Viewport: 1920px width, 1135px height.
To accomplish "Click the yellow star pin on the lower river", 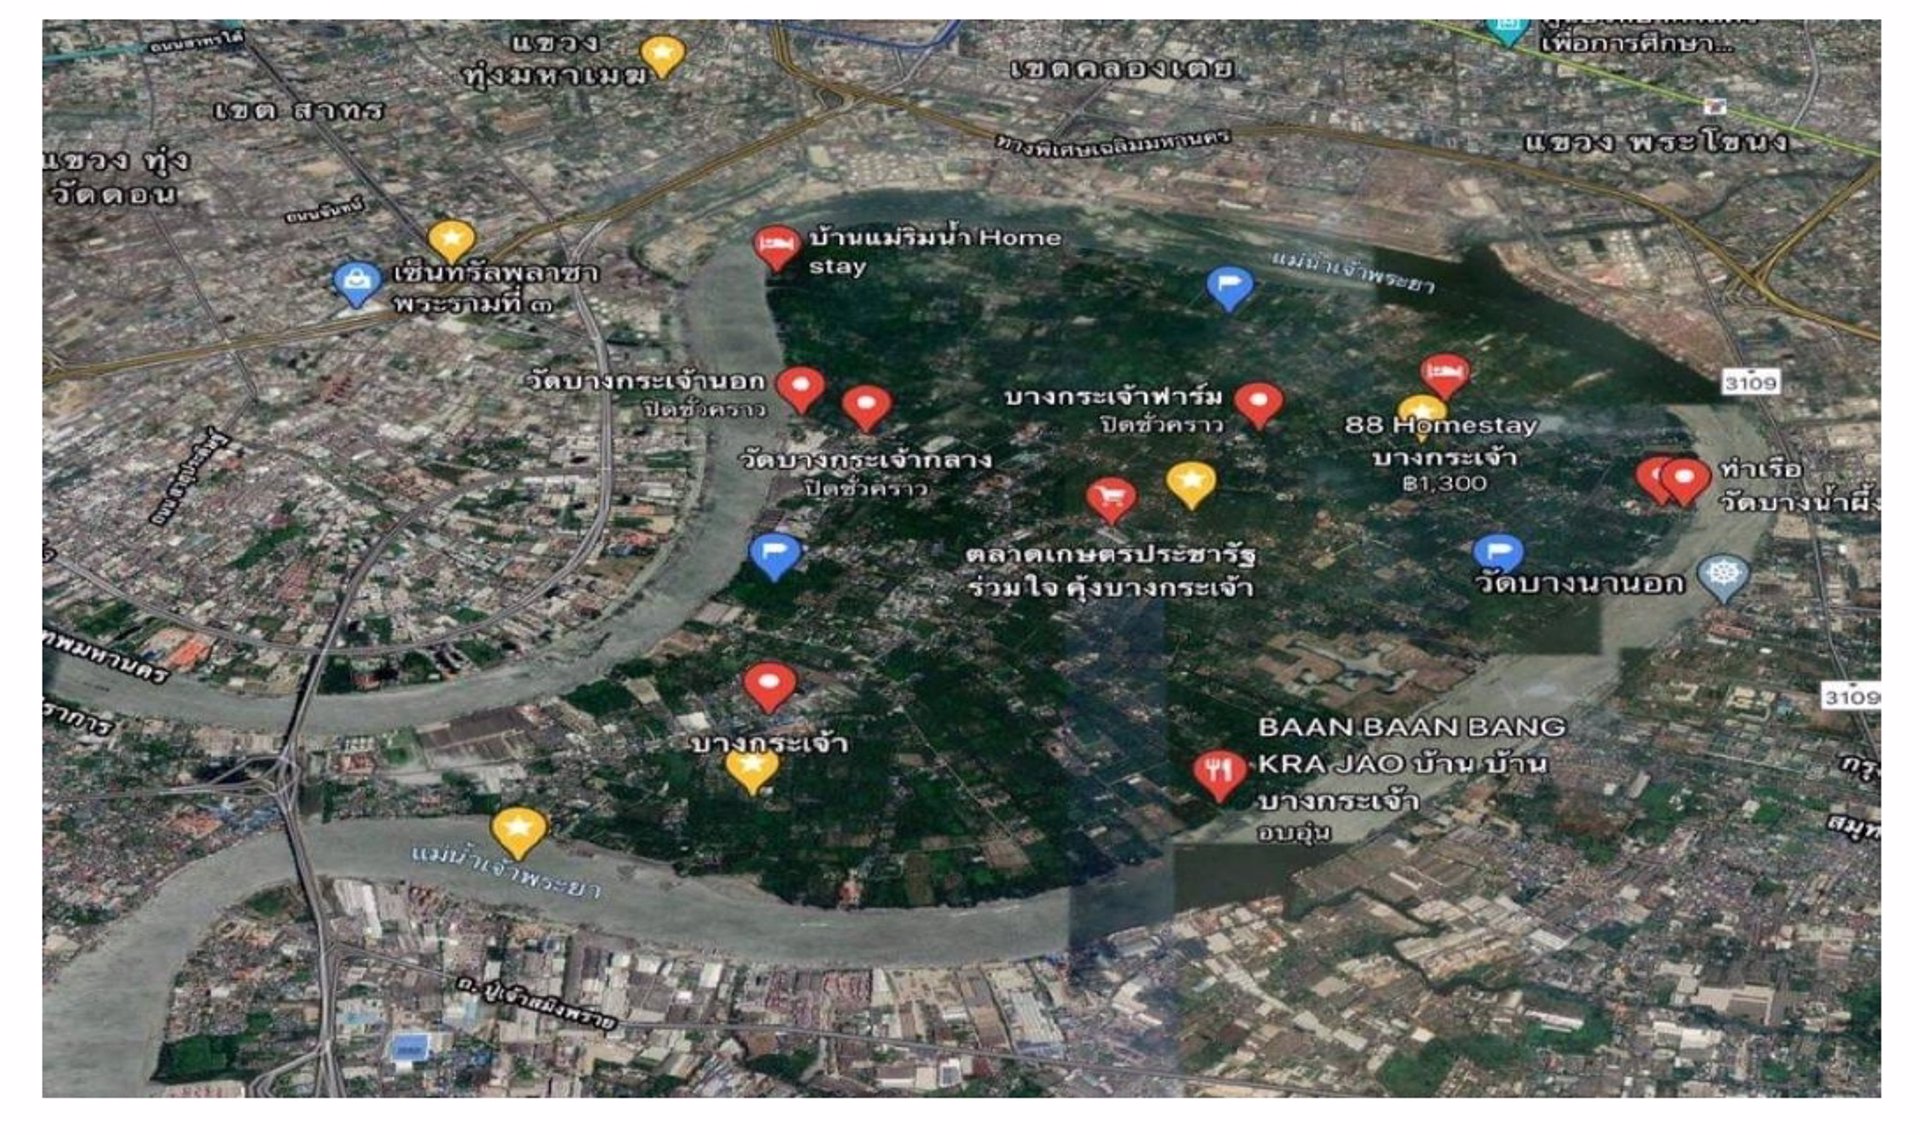I will pos(519,832).
